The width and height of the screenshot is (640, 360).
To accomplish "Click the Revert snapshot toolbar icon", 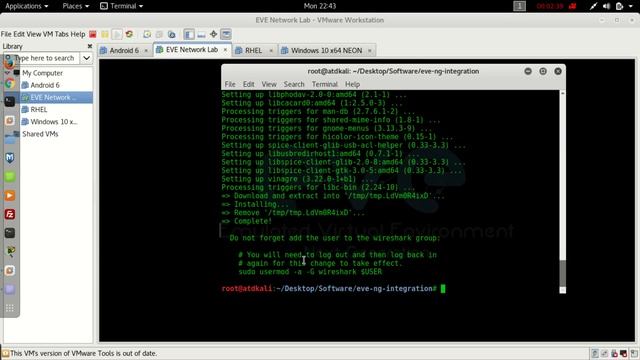I will [159, 34].
